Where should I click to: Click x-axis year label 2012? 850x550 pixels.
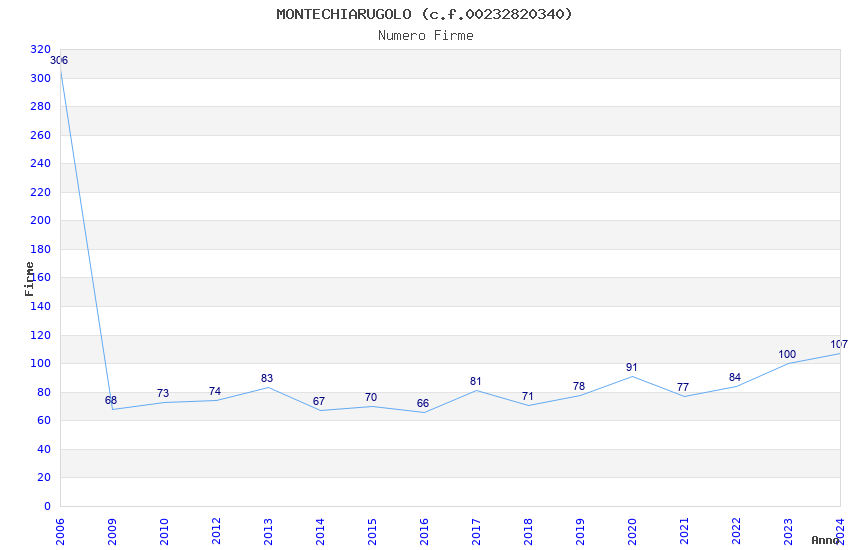(216, 532)
